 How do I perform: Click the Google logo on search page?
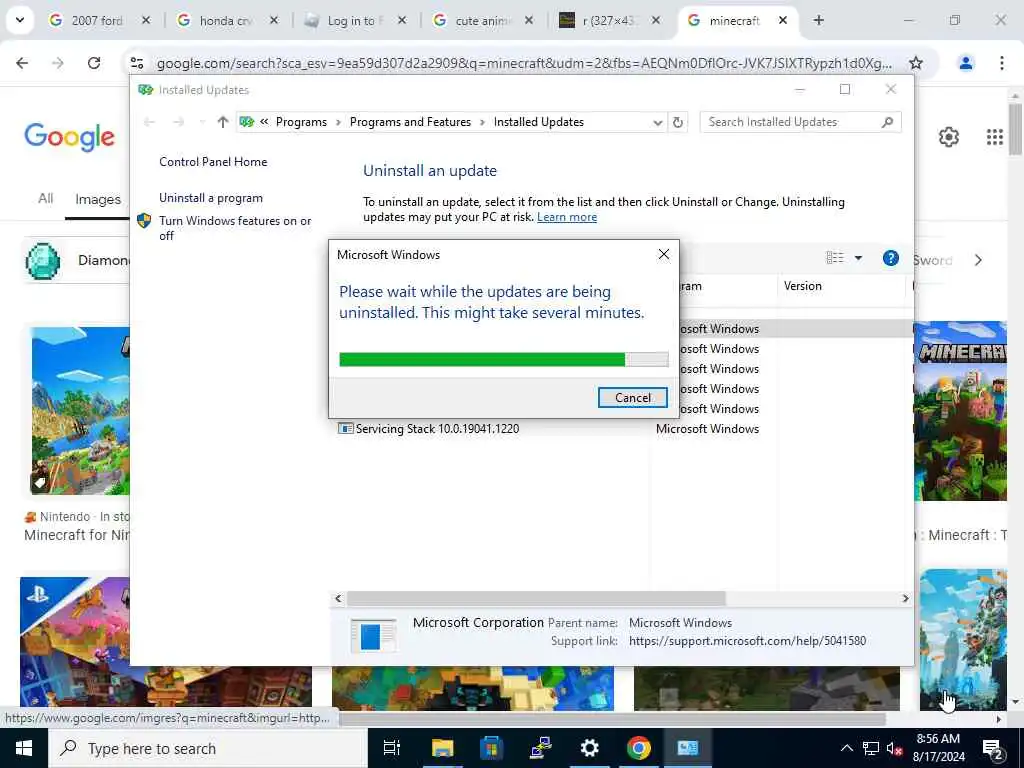pos(70,137)
